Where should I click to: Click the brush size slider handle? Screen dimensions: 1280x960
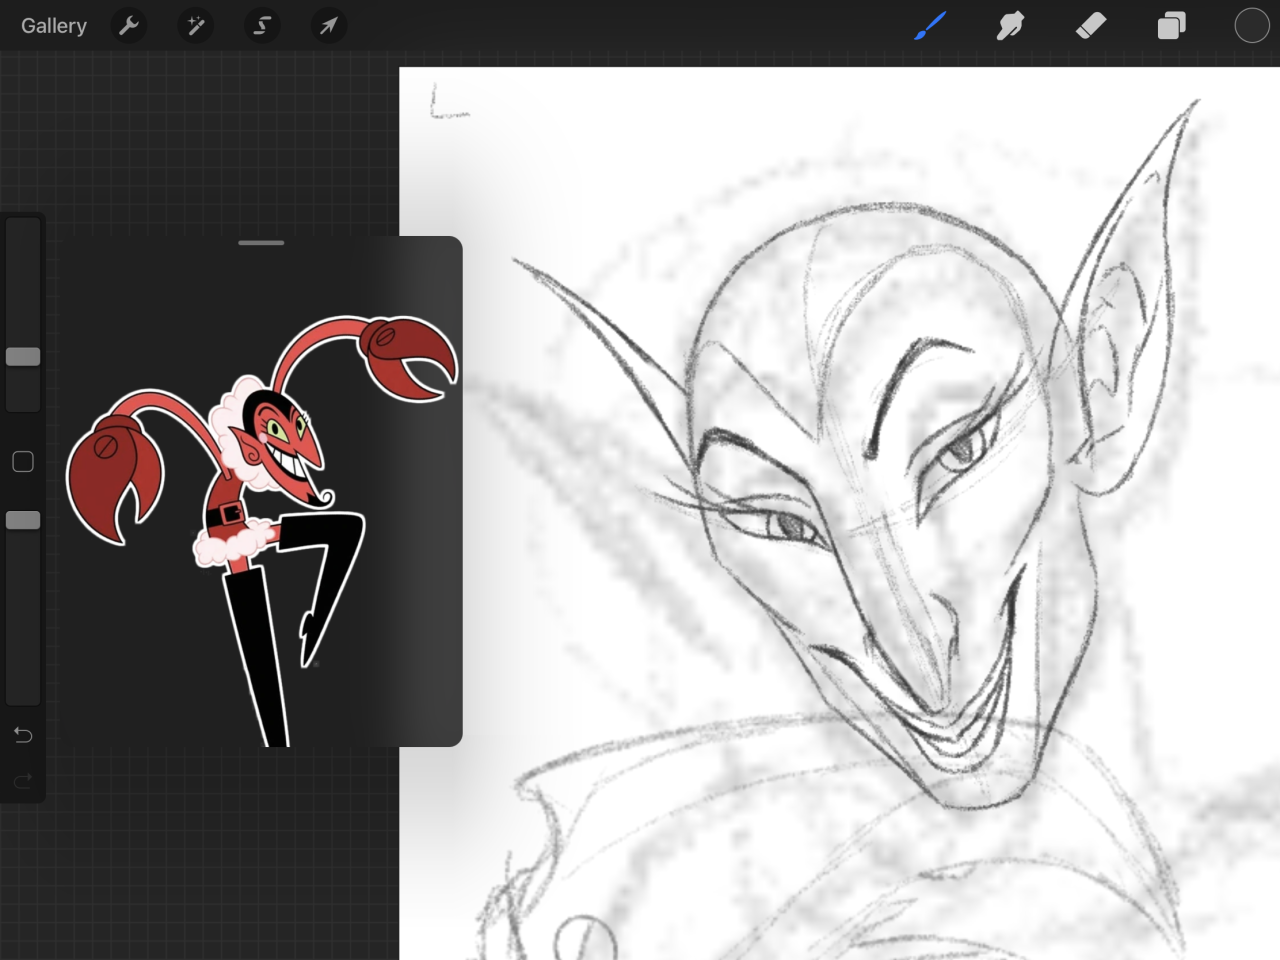click(x=23, y=357)
